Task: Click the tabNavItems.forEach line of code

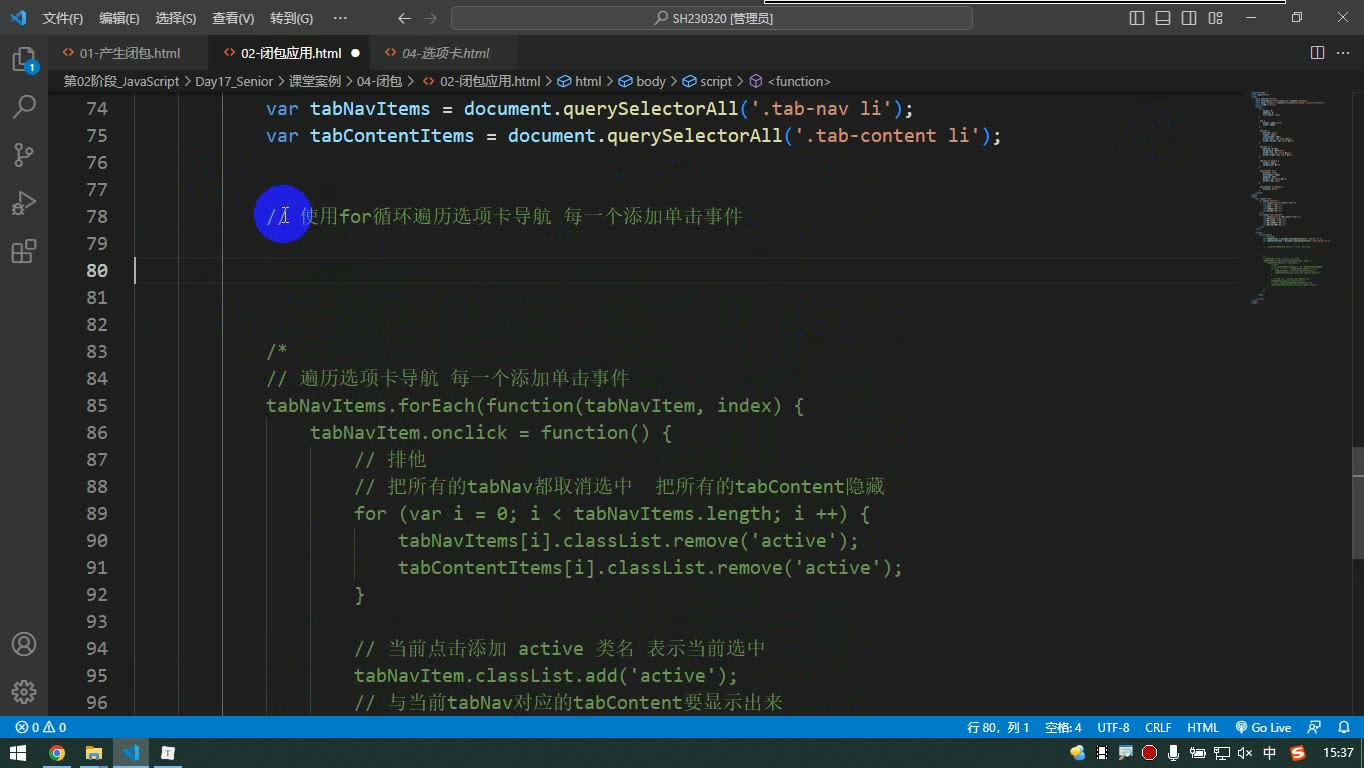Action: point(535,405)
